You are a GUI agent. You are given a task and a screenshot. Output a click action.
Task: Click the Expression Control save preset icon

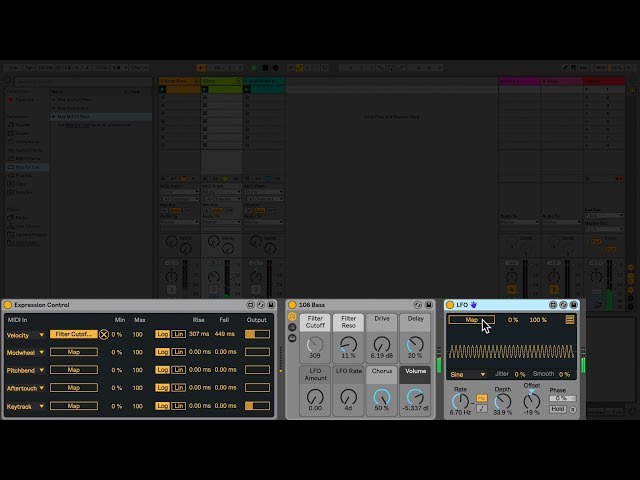click(271, 305)
